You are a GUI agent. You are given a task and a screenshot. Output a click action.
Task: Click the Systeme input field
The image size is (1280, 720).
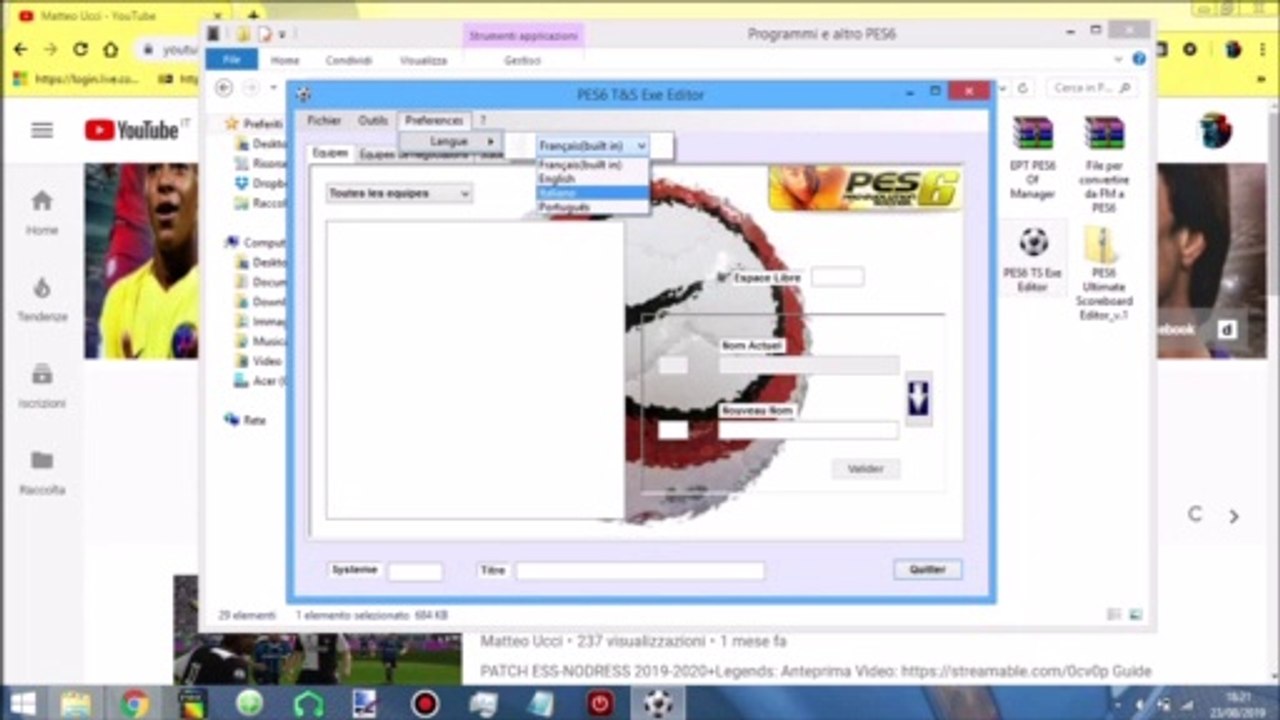tap(415, 571)
